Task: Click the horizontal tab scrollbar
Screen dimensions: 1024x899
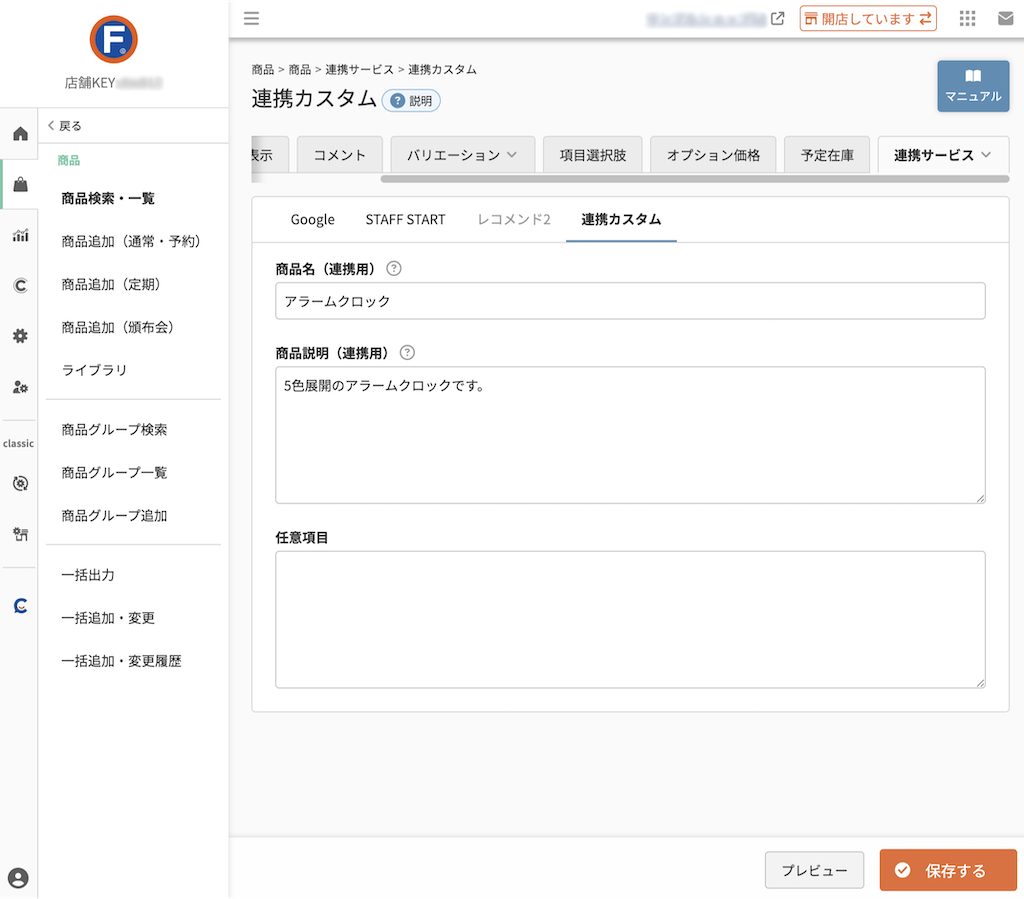Action: (x=695, y=179)
